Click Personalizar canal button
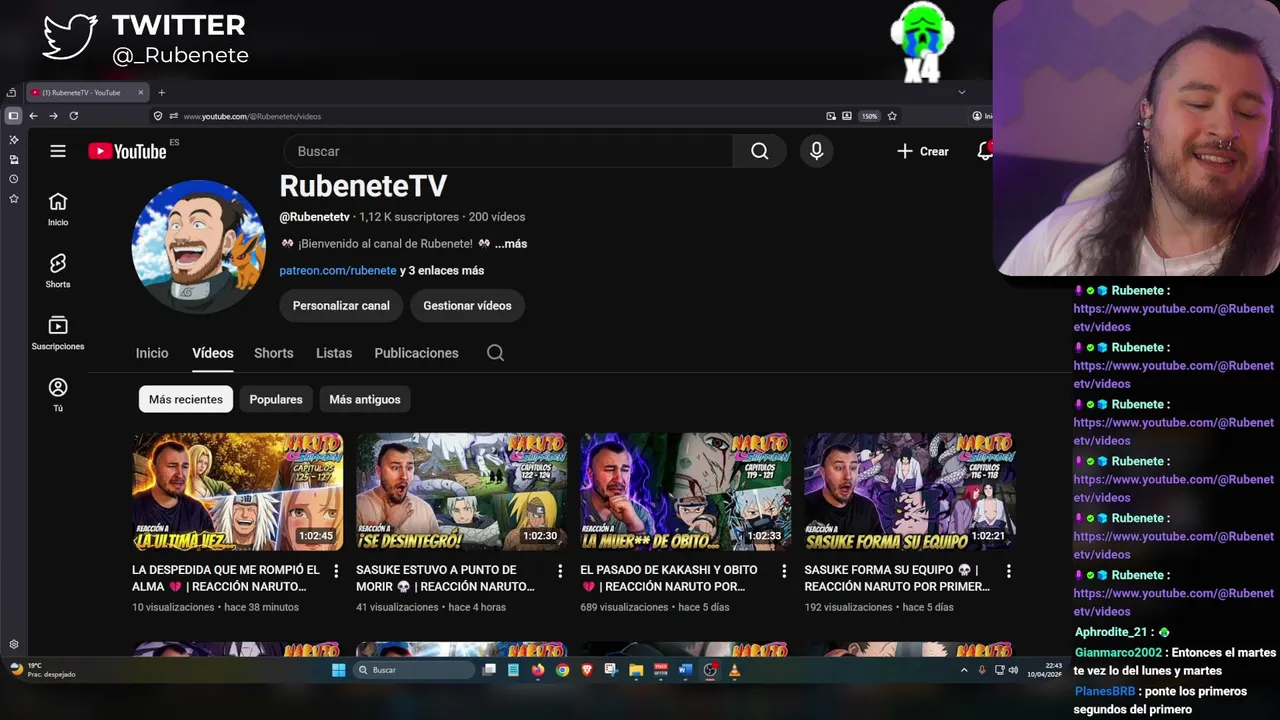The height and width of the screenshot is (720, 1280). (x=341, y=306)
